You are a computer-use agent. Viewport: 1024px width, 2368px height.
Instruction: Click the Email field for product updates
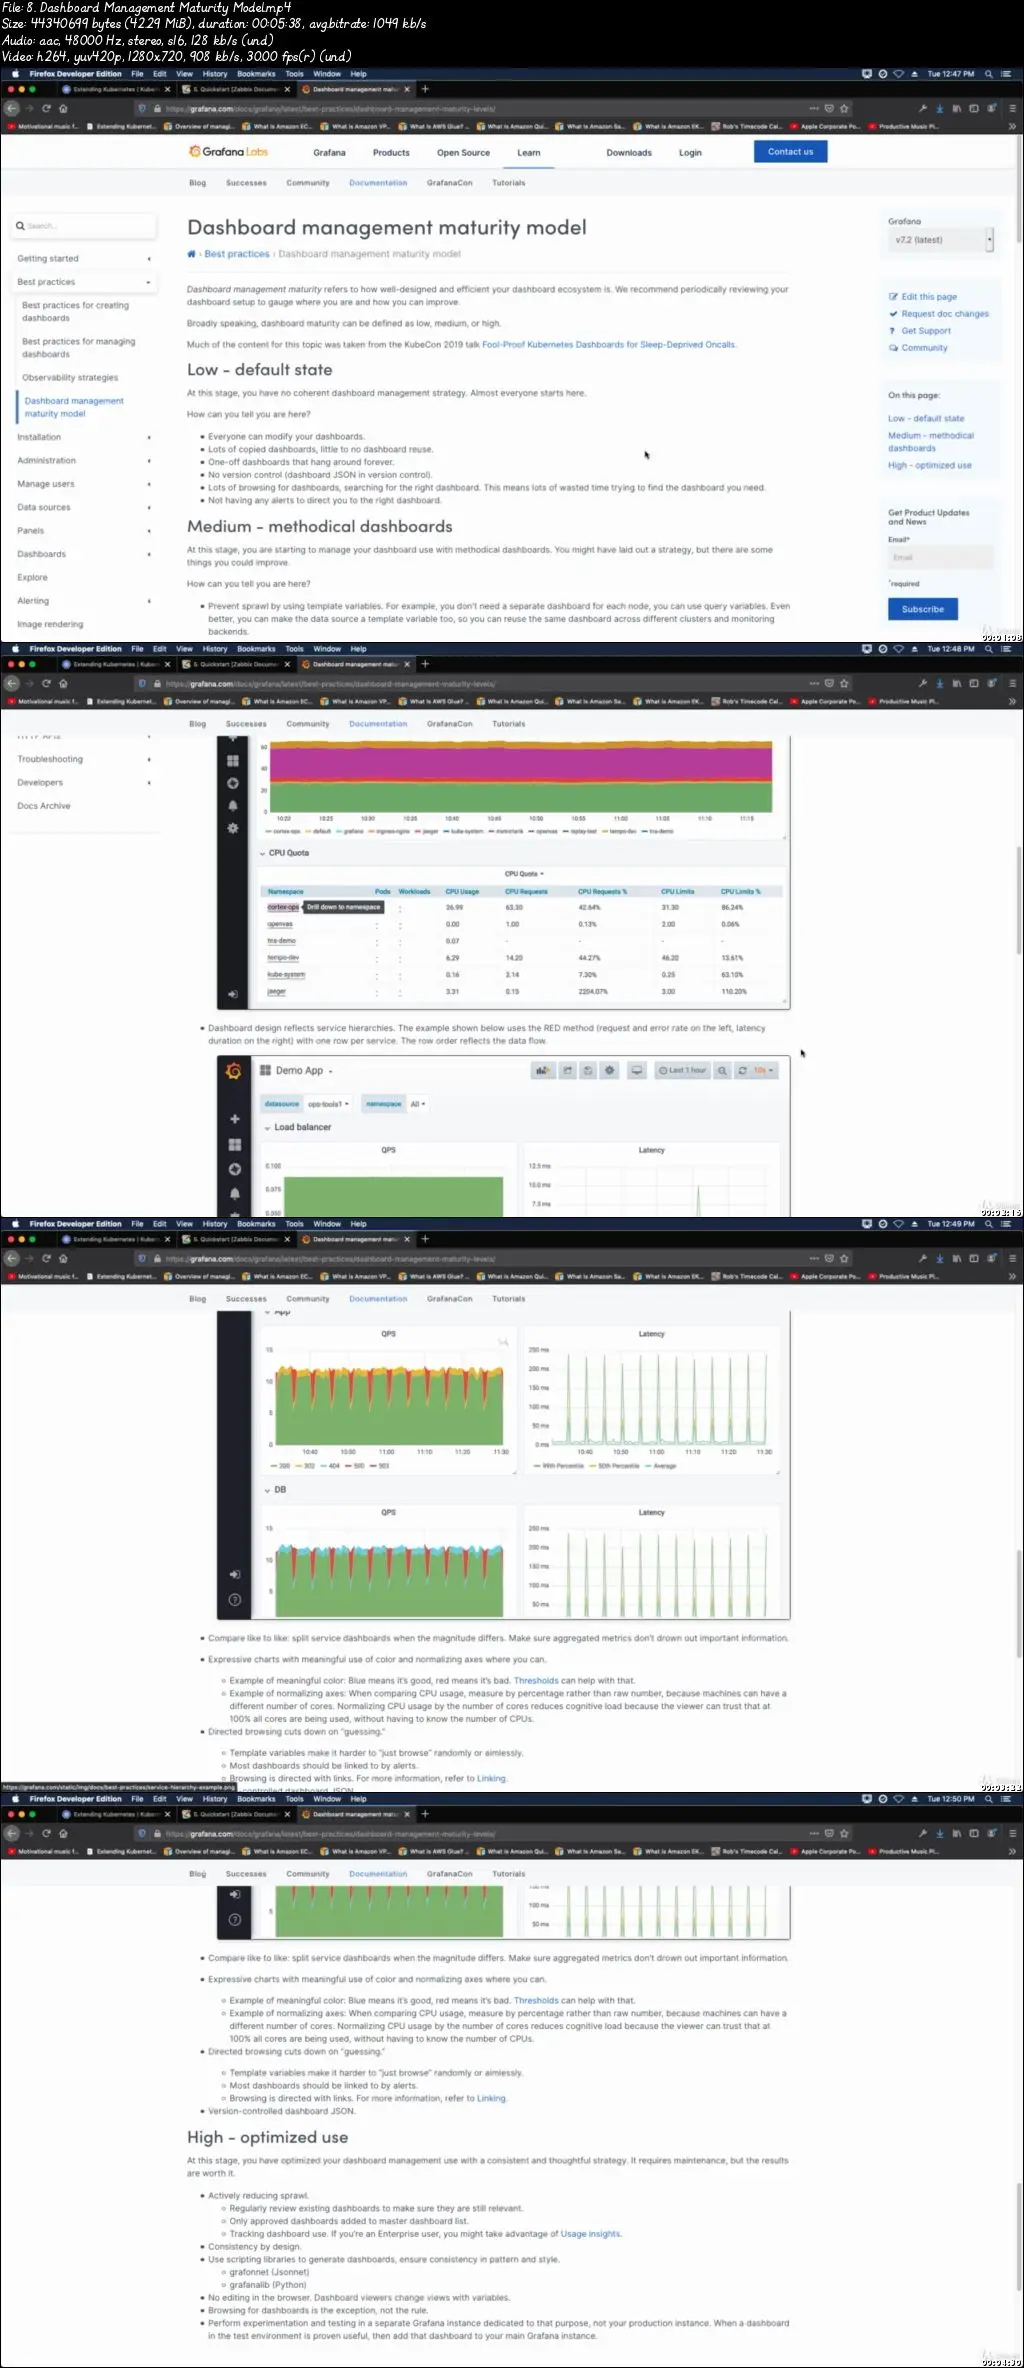pyautogui.click(x=940, y=557)
